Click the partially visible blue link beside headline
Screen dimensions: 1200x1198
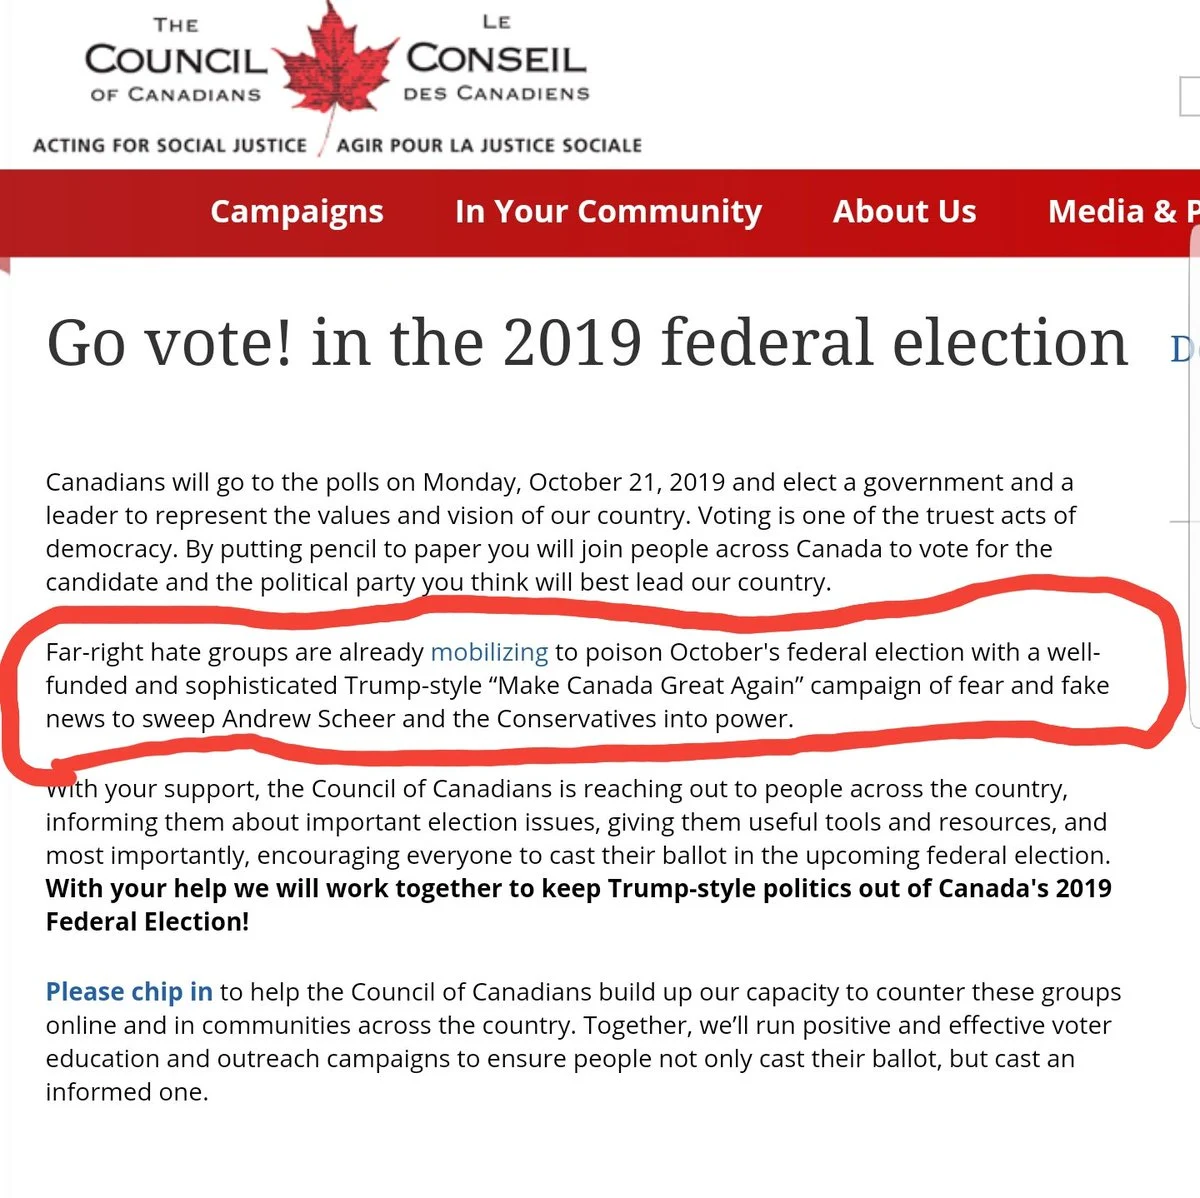click(x=1184, y=348)
